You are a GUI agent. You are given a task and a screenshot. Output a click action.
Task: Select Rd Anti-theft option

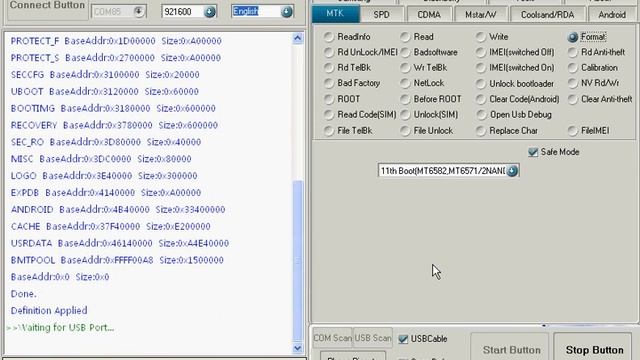click(573, 52)
